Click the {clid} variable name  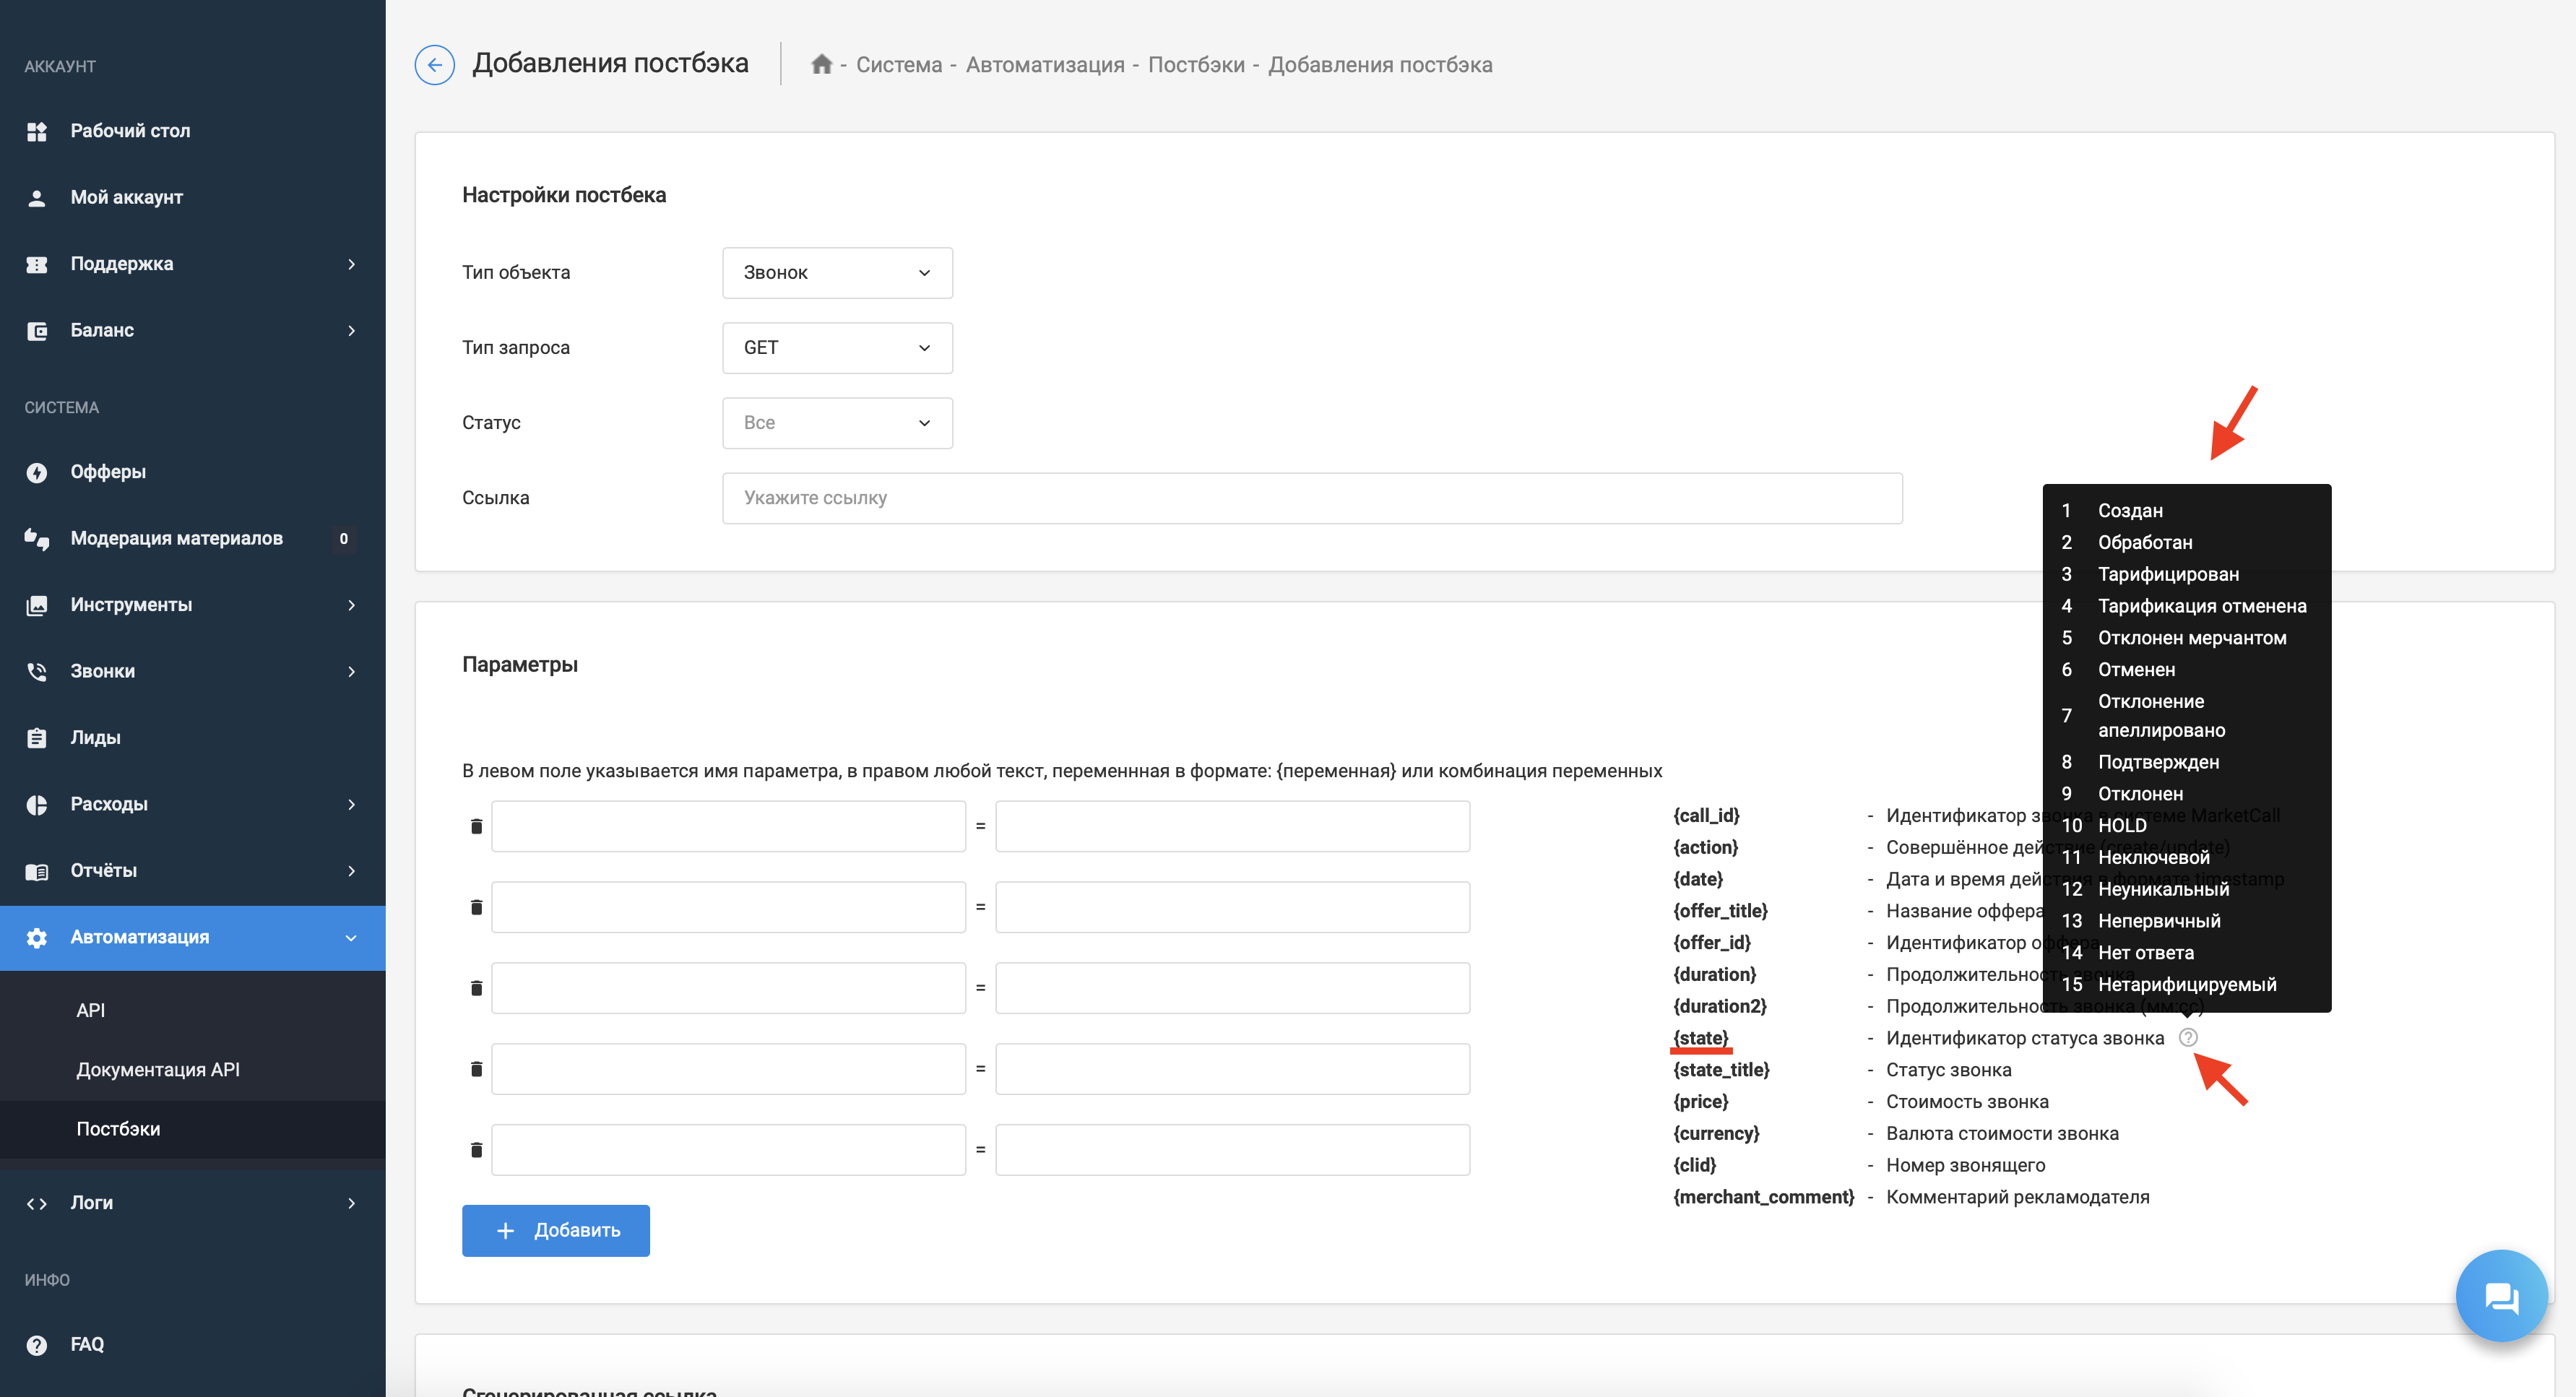point(1695,1165)
